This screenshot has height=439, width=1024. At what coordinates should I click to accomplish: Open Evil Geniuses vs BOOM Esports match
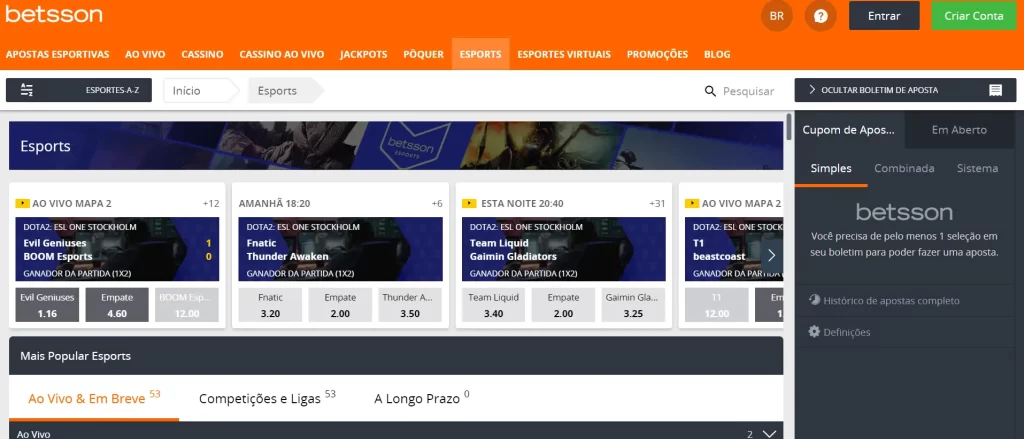(x=118, y=250)
